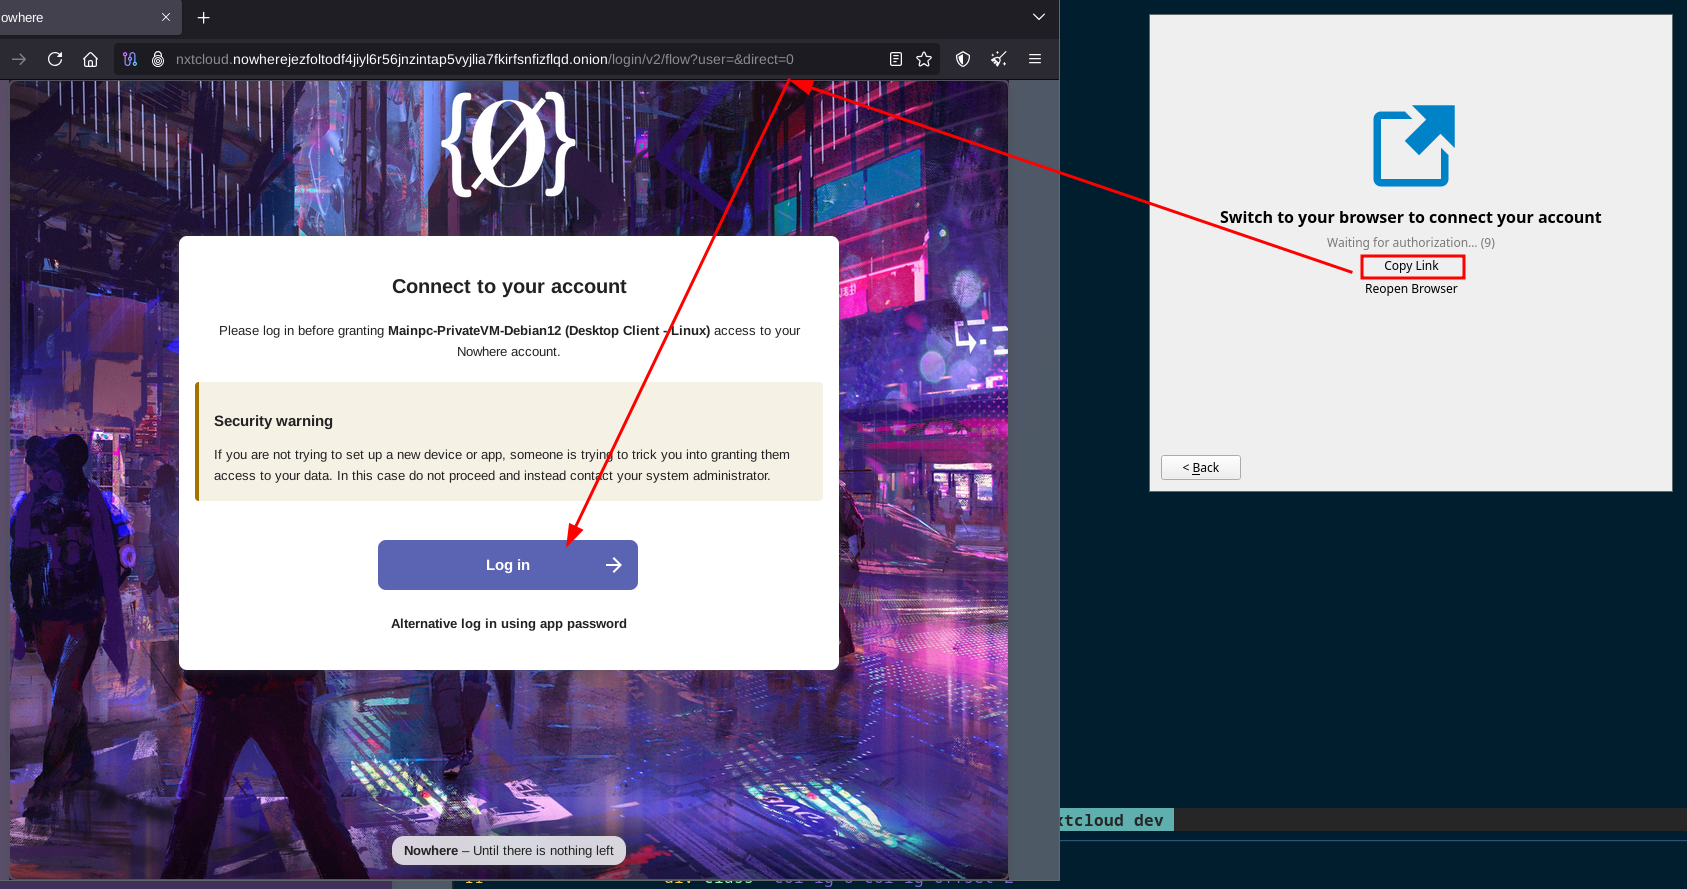Image resolution: width=1687 pixels, height=889 pixels.
Task: Click the Nowhere logo at top of page
Action: click(x=509, y=143)
